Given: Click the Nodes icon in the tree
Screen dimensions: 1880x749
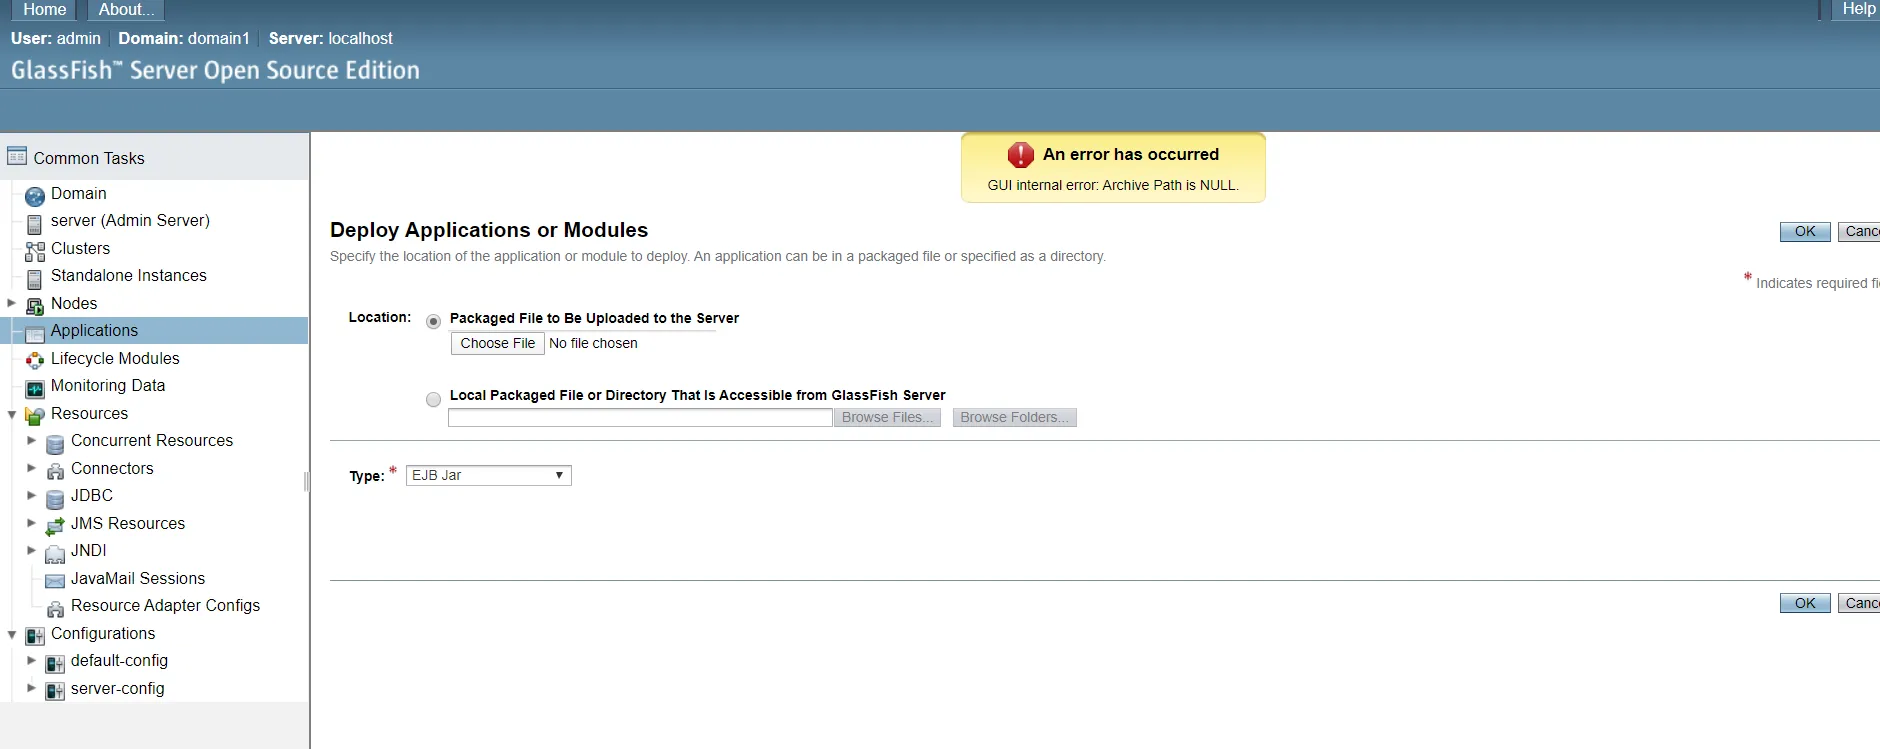Looking at the screenshot, I should tap(35, 306).
